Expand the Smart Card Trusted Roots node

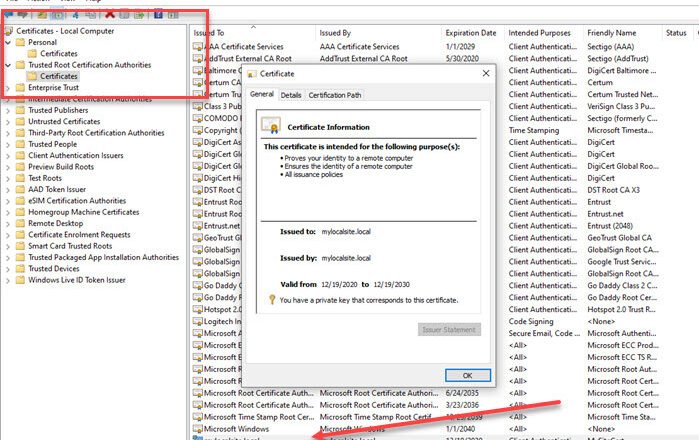pyautogui.click(x=8, y=246)
